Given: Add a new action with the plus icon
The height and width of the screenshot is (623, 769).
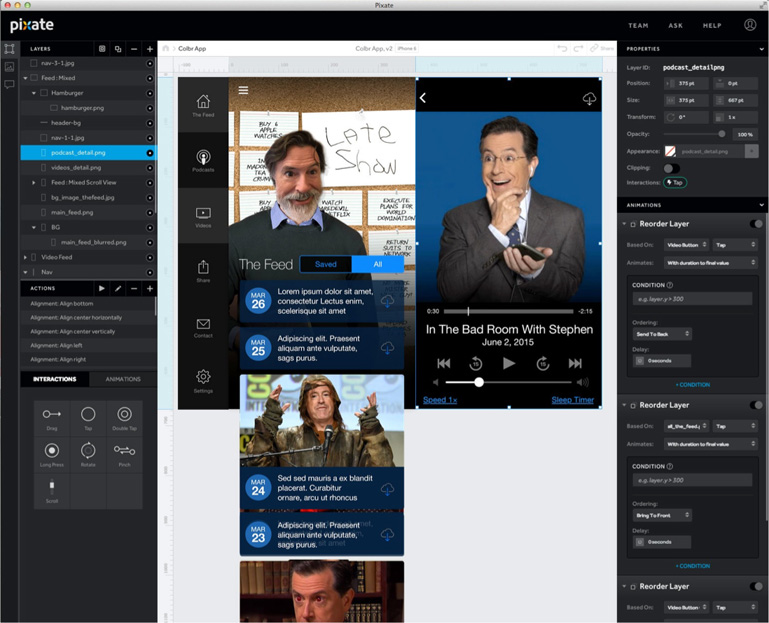Looking at the screenshot, I should tap(150, 288).
